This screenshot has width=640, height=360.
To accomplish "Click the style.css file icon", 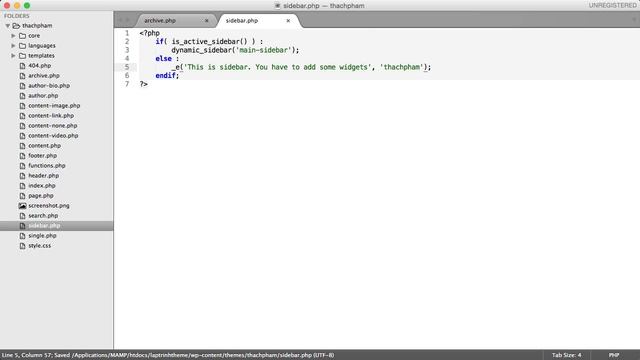I will click(x=22, y=246).
